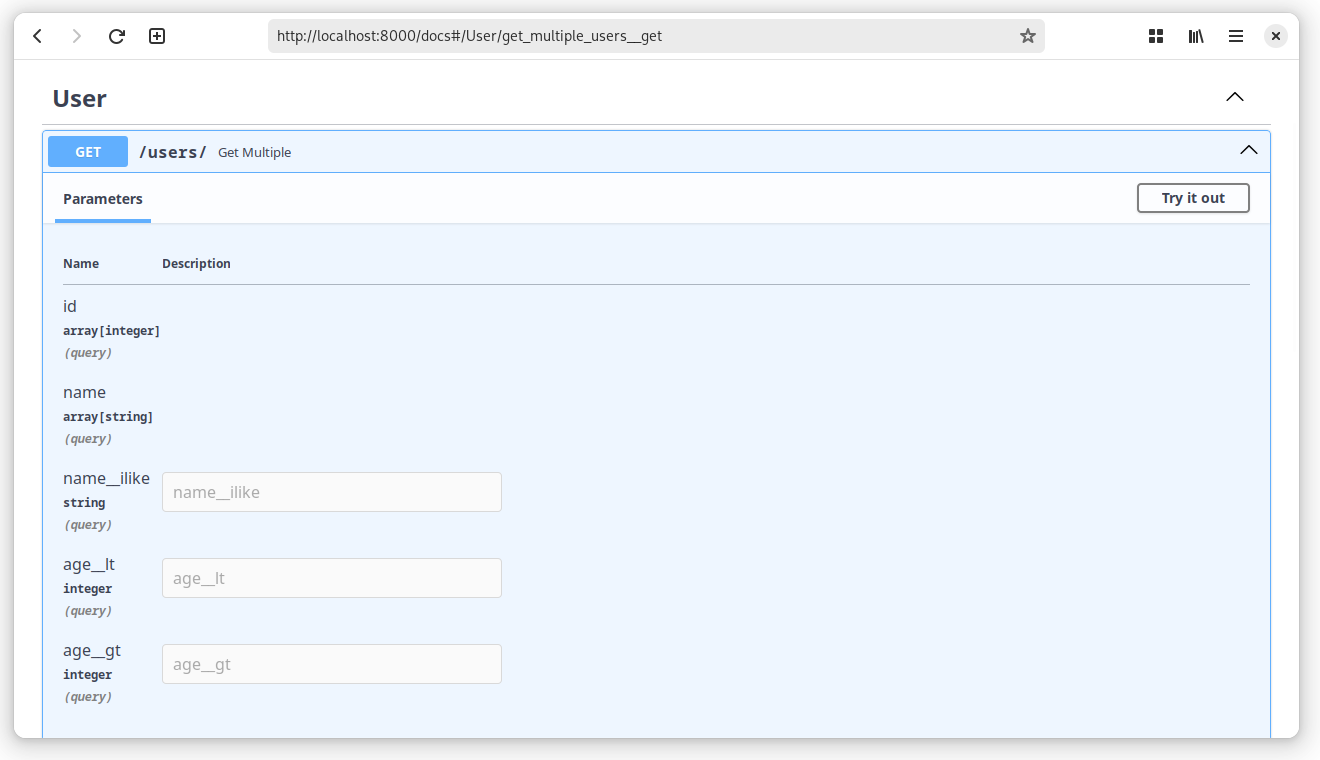
Task: Click the name__ilike input field
Action: coord(331,492)
